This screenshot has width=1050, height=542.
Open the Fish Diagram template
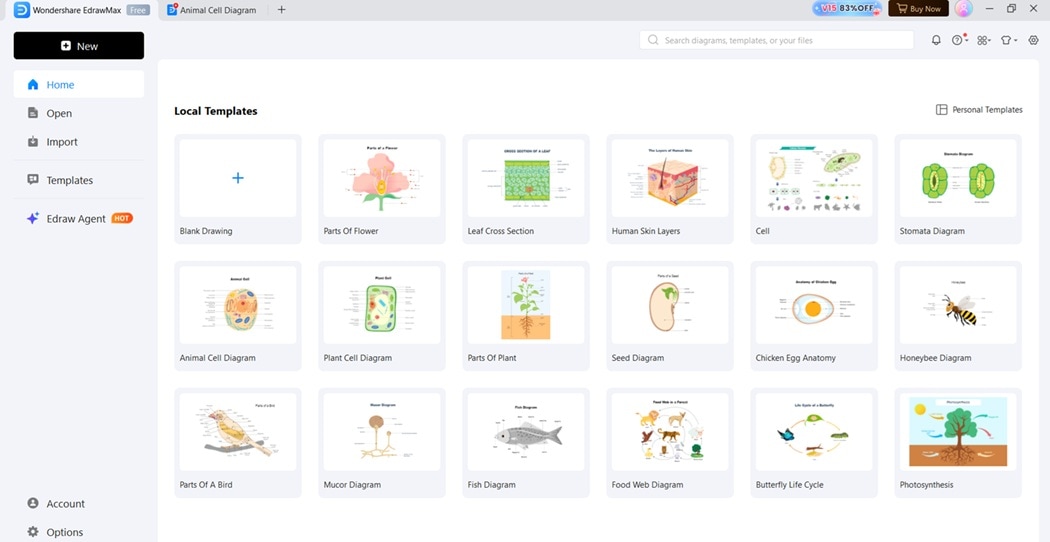(526, 443)
